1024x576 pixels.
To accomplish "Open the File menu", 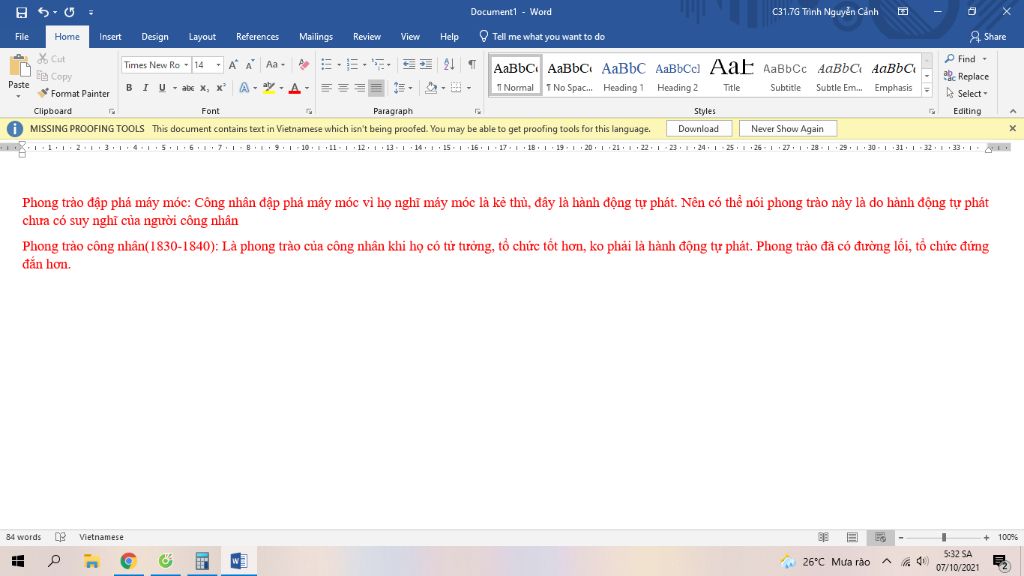I will (x=22, y=37).
